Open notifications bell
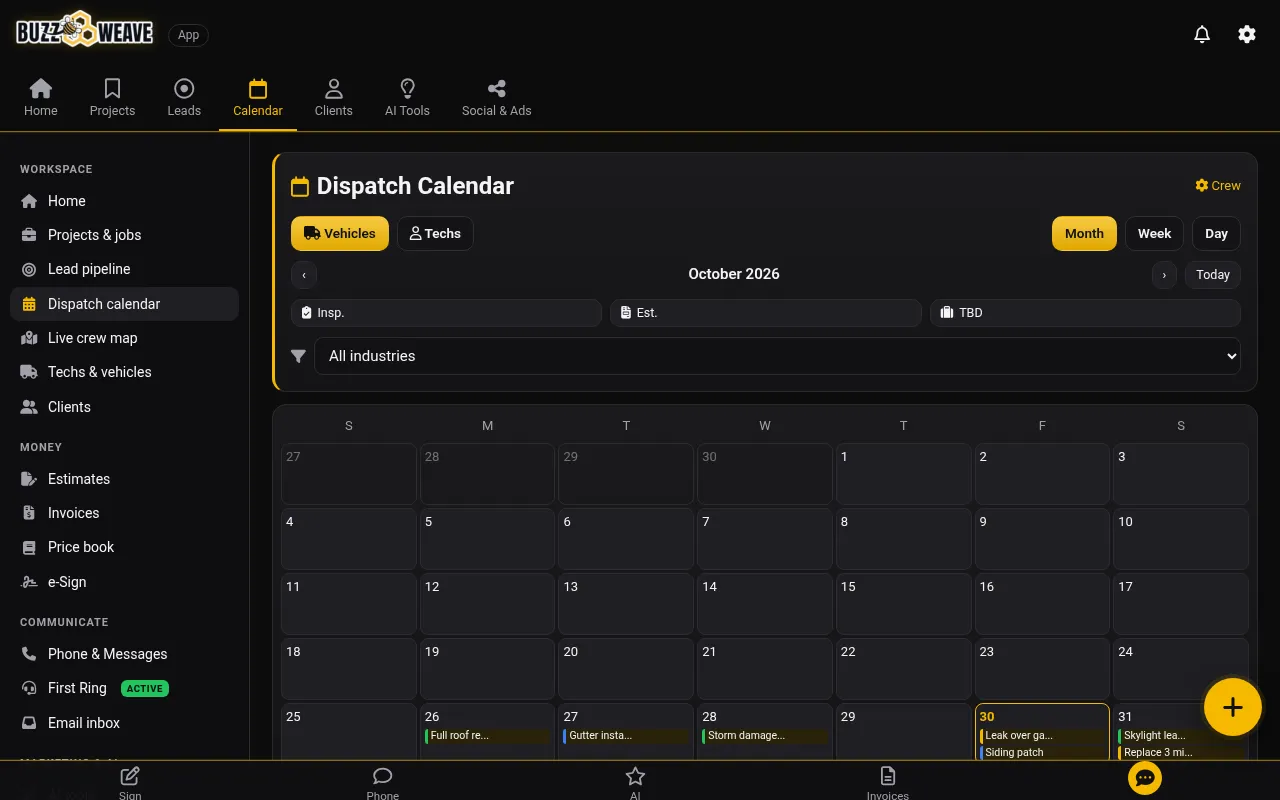 pos(1202,34)
